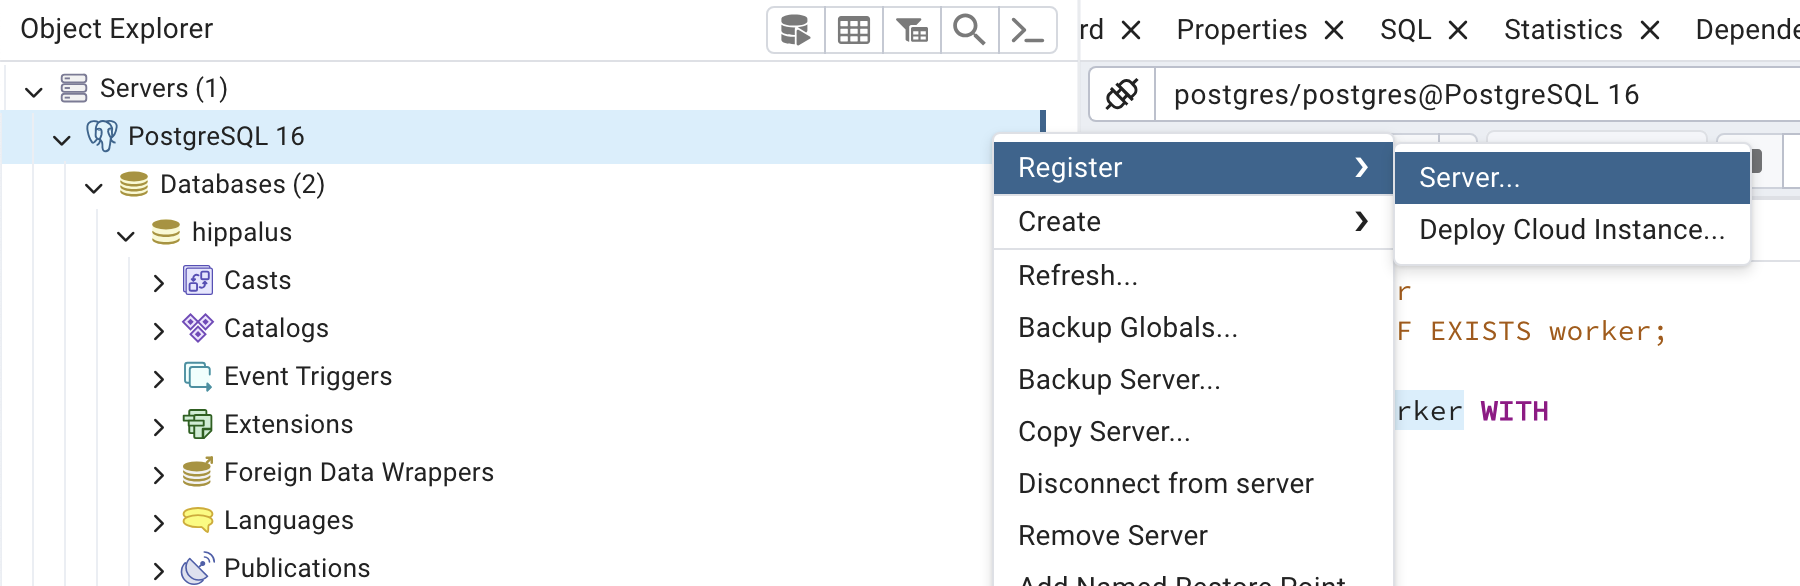Switch to the Properties tab
This screenshot has width=1800, height=586.
click(x=1241, y=30)
